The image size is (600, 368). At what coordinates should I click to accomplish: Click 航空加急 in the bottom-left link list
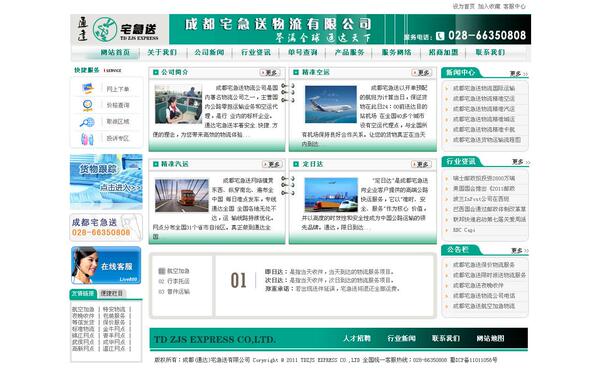coord(83,309)
